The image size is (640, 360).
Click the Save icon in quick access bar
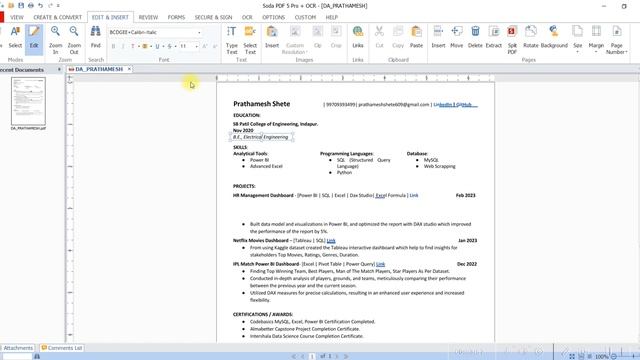21,6
